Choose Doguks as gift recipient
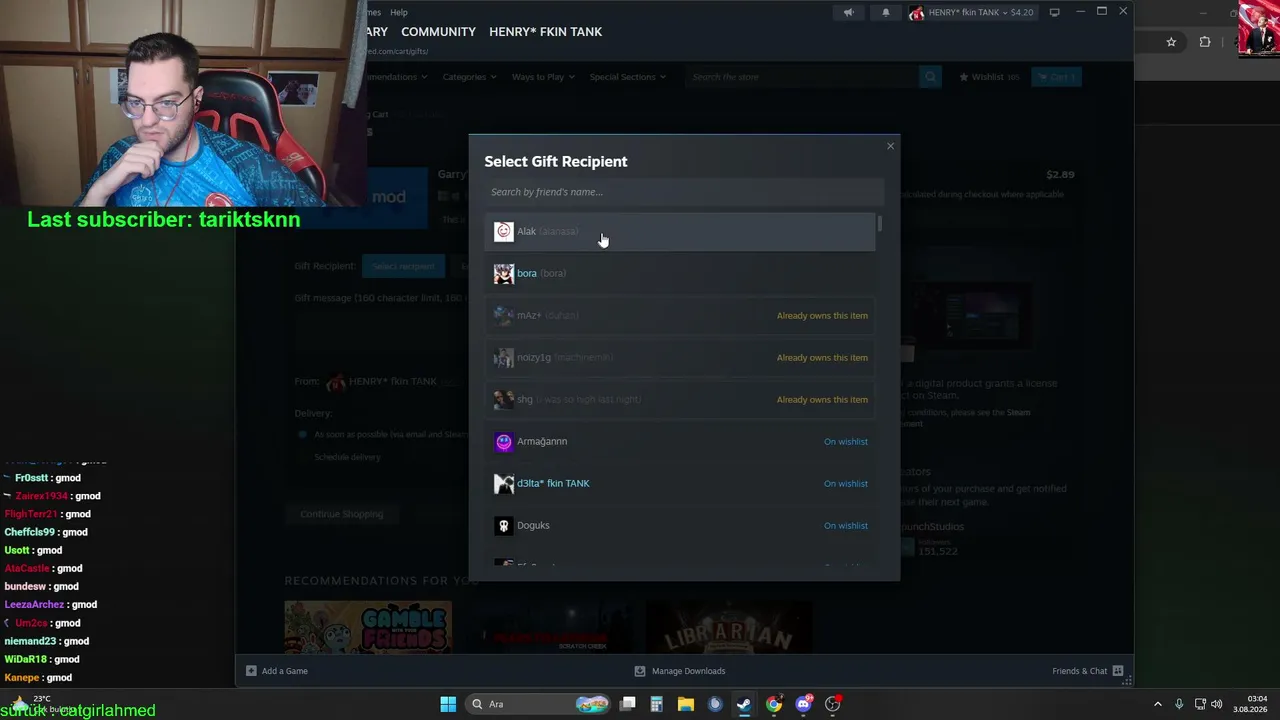The image size is (1280, 720). click(680, 525)
